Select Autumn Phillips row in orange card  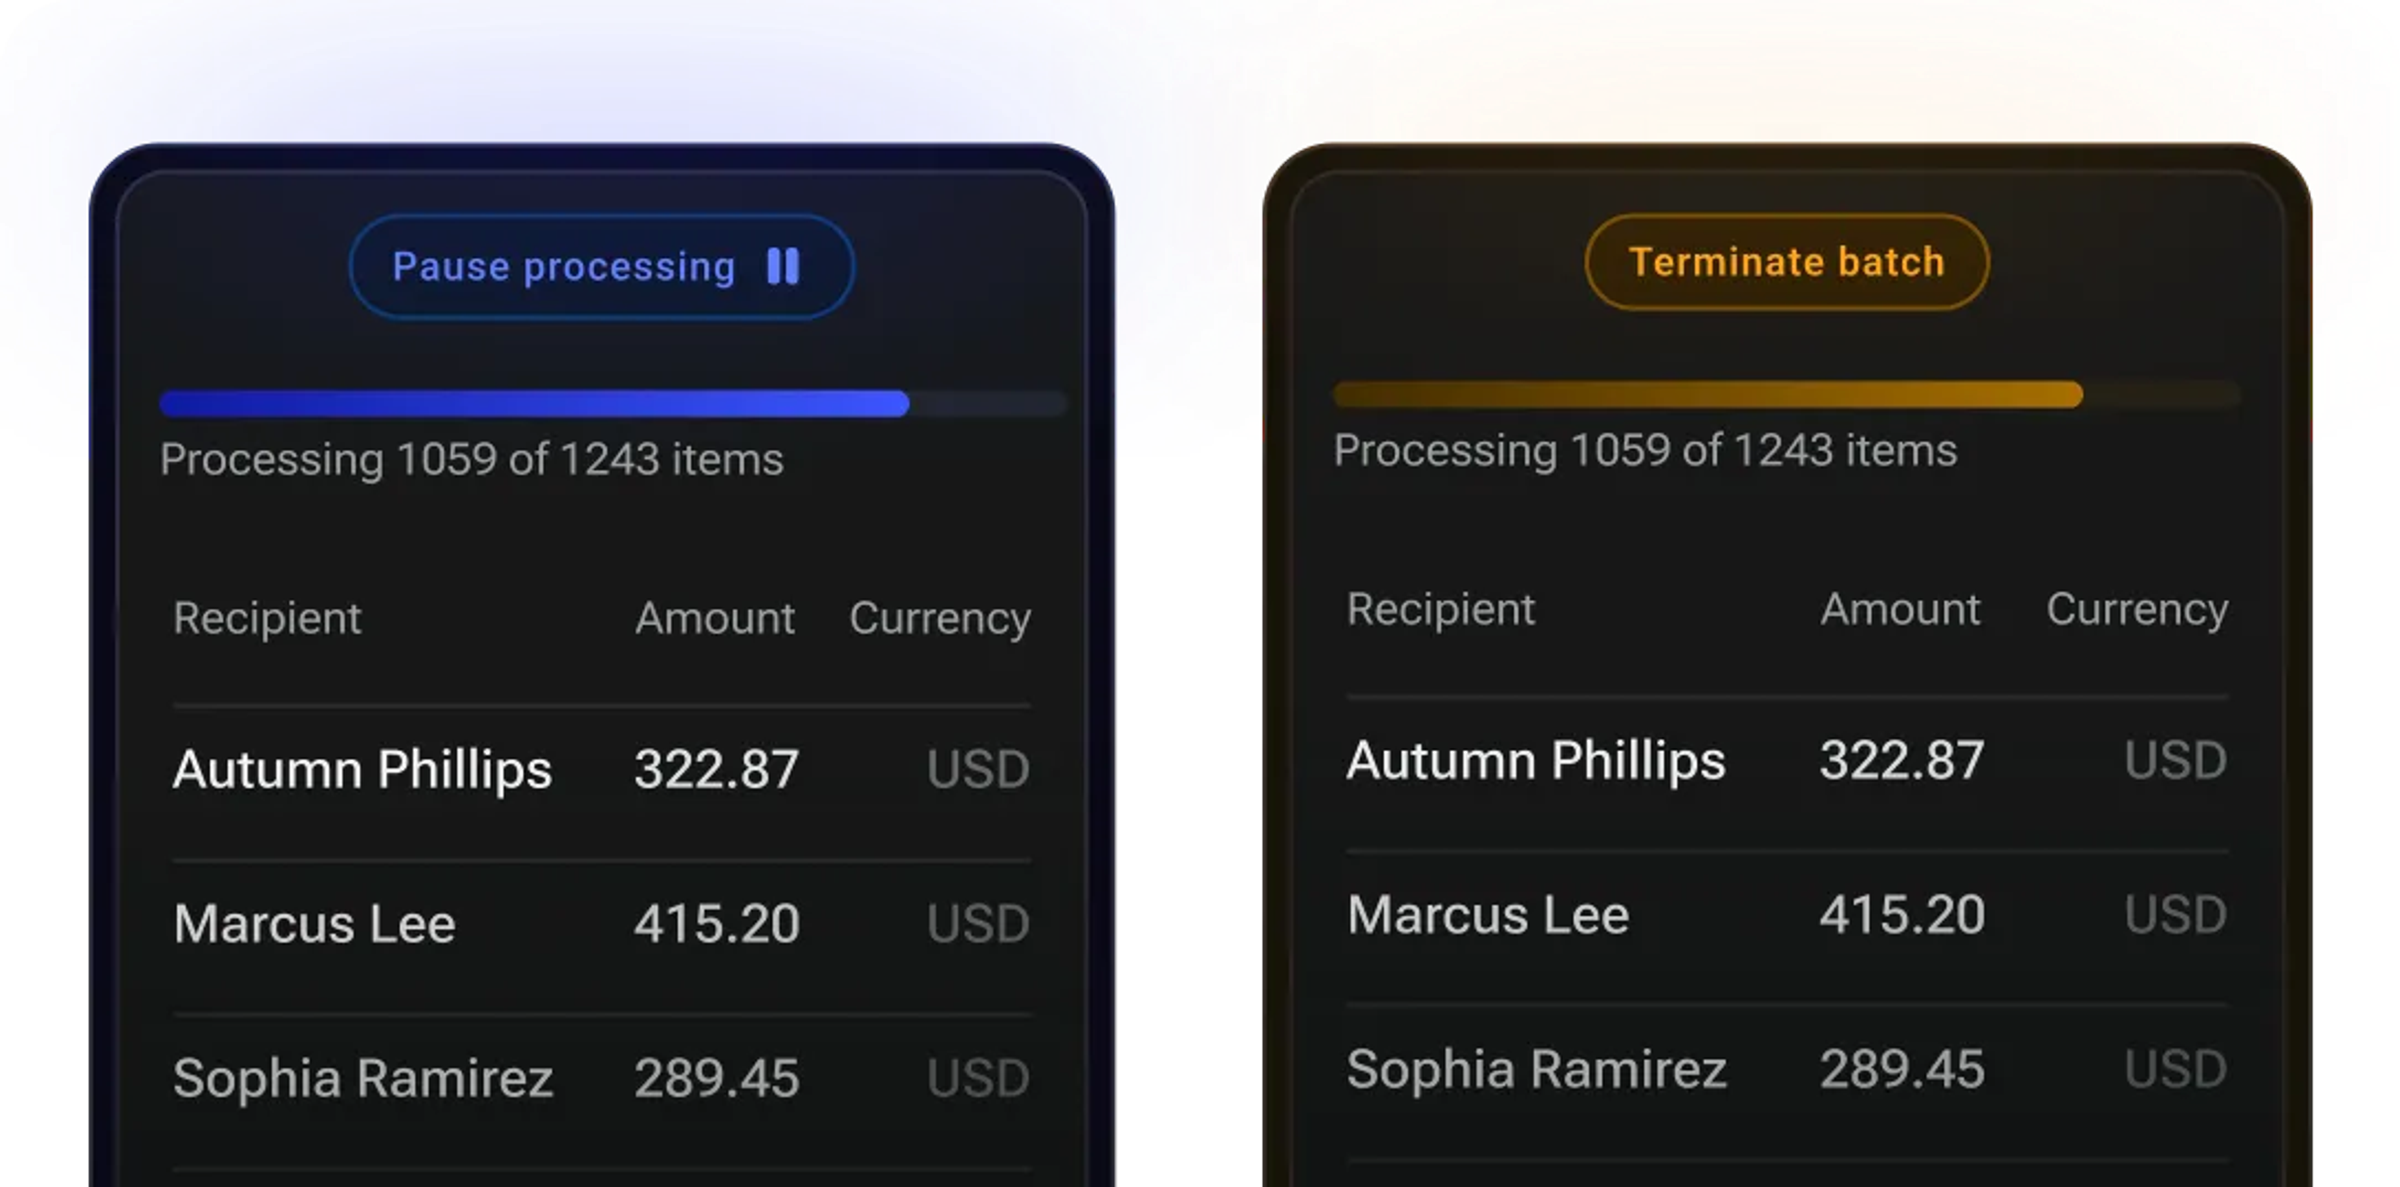click(1787, 761)
